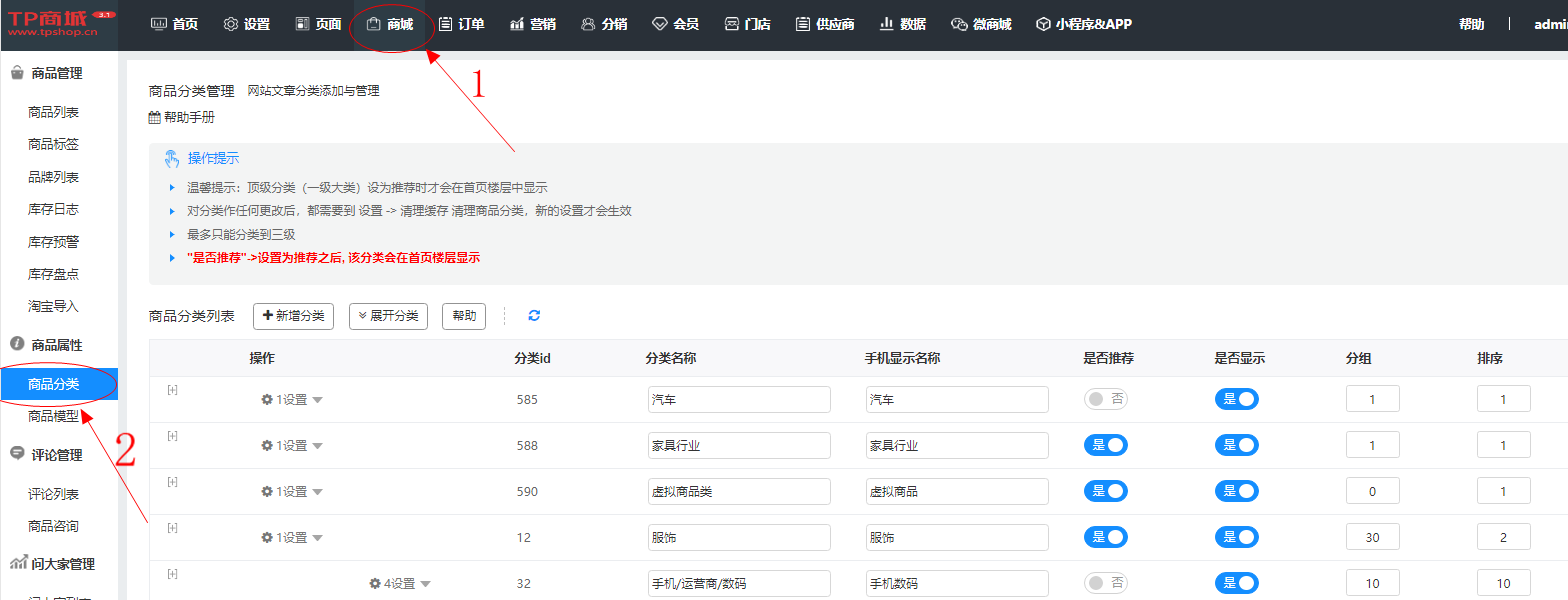The width and height of the screenshot is (1568, 600).
Task: Click 展开分类 to expand all categories
Action: click(389, 316)
